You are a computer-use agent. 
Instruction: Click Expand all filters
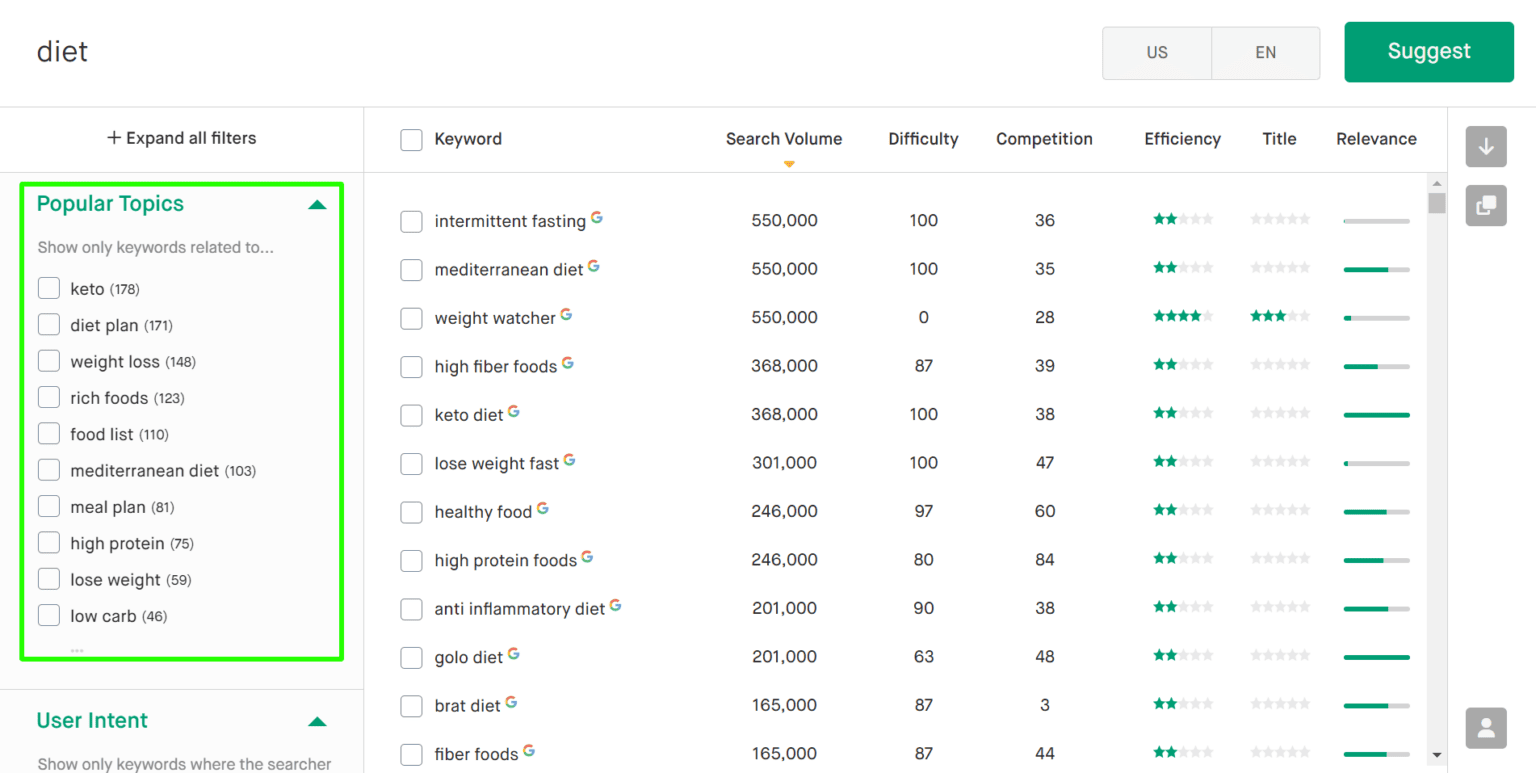[181, 138]
